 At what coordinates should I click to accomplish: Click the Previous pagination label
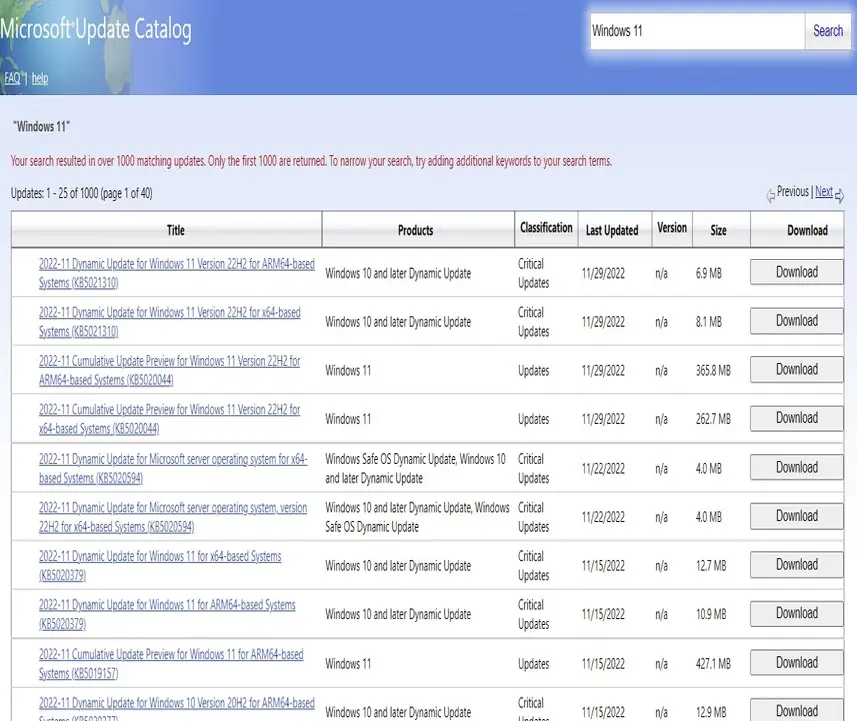click(793, 191)
